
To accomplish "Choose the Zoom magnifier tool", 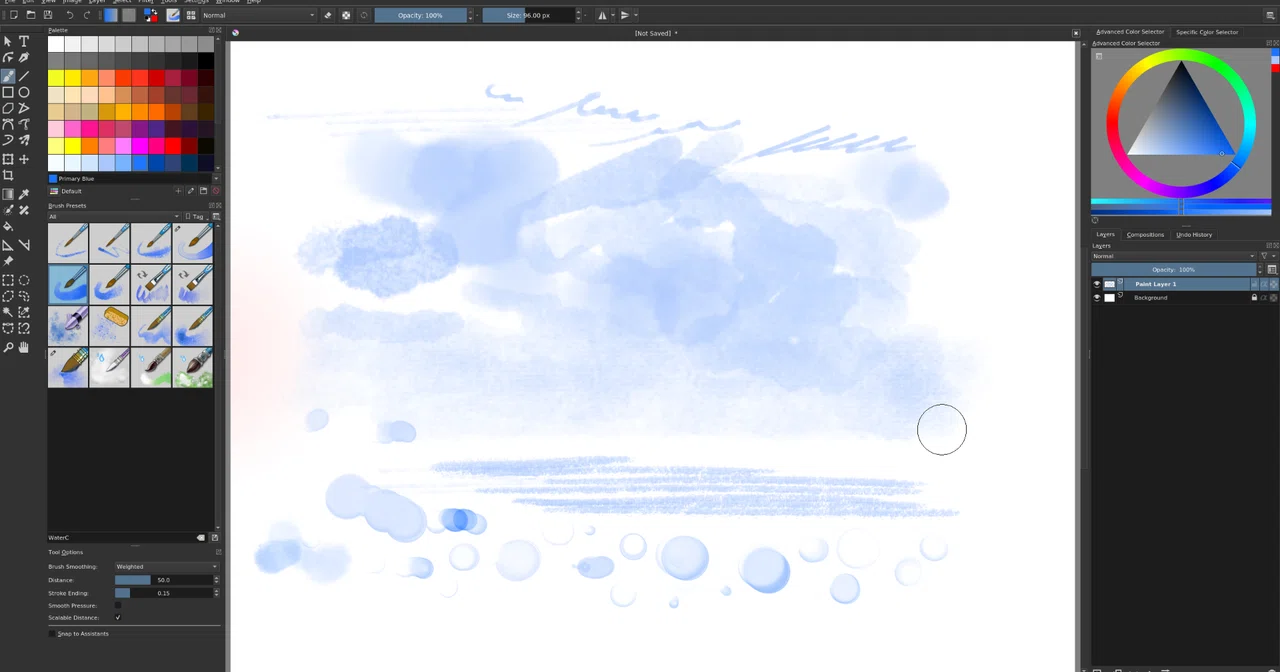I will pyautogui.click(x=8, y=347).
